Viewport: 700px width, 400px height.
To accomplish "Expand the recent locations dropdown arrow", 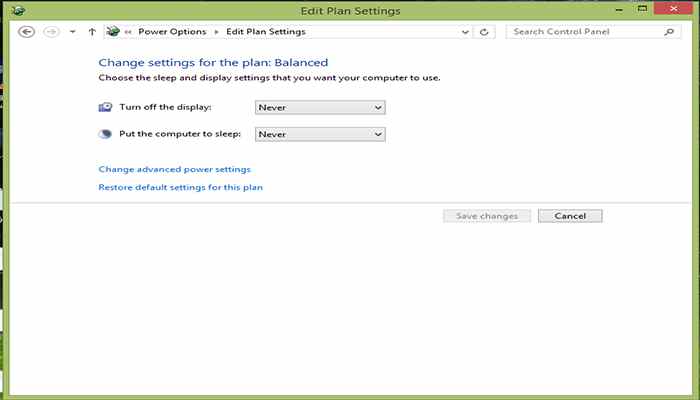I will (x=72, y=32).
